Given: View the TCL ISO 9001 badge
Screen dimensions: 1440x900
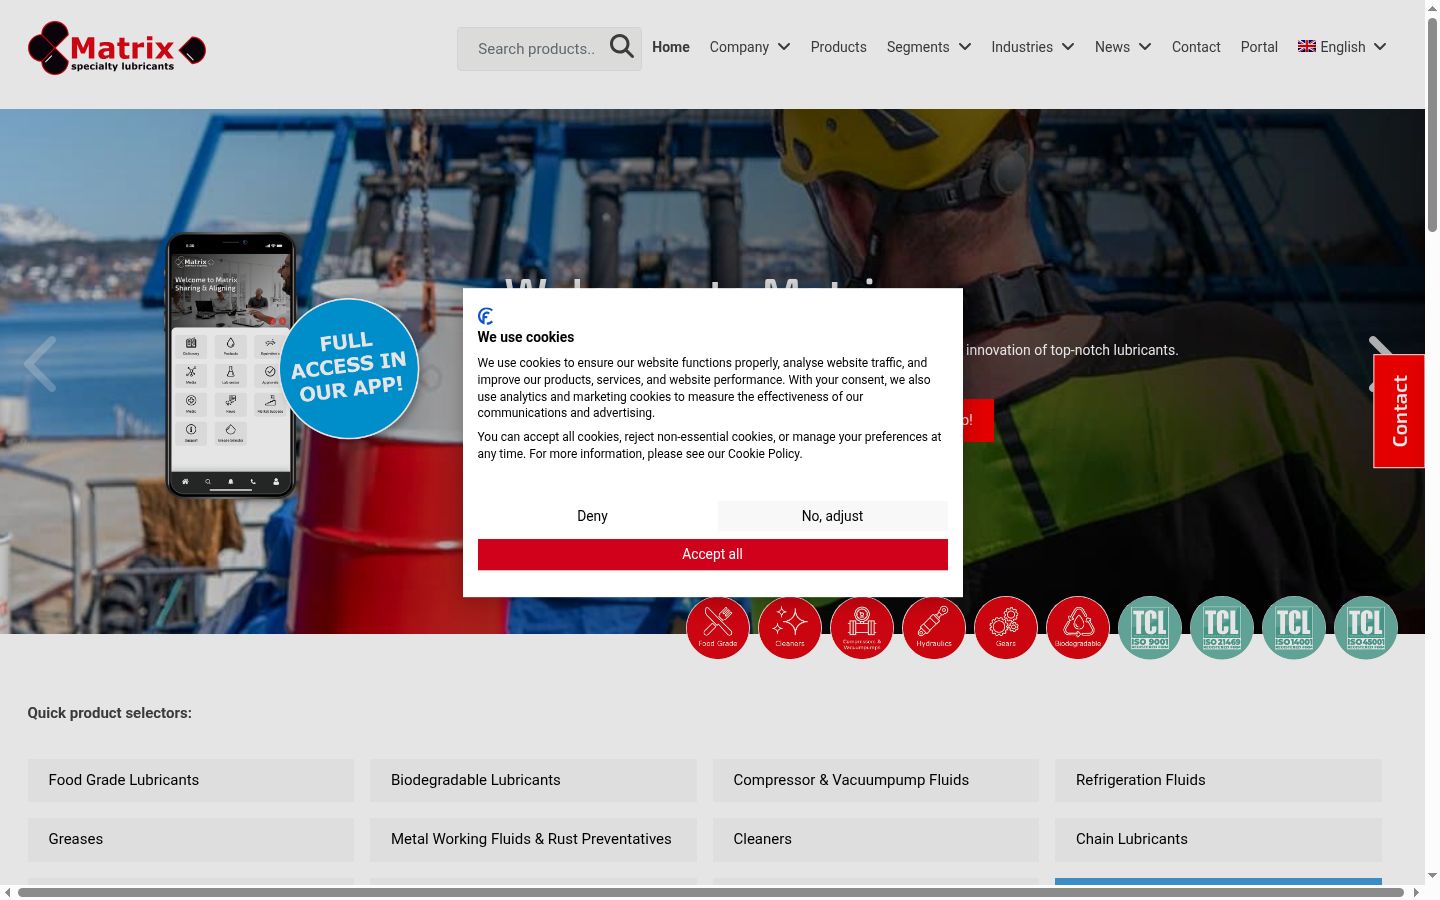Looking at the screenshot, I should click(1150, 628).
